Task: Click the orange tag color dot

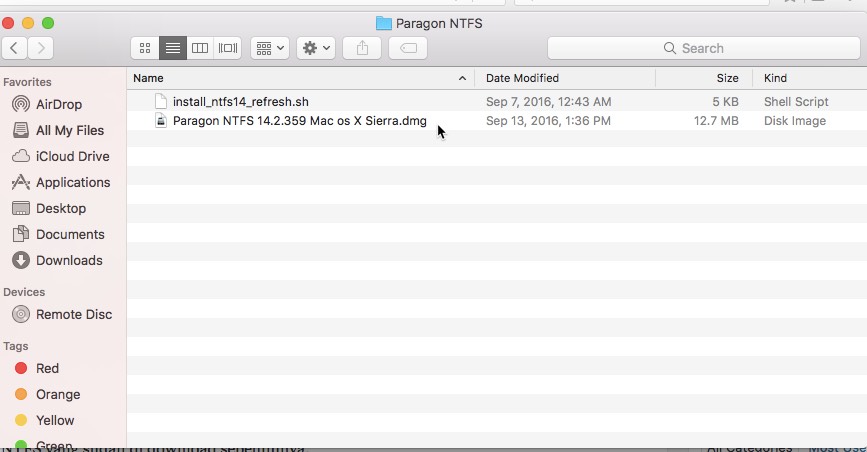Action: coord(21,394)
